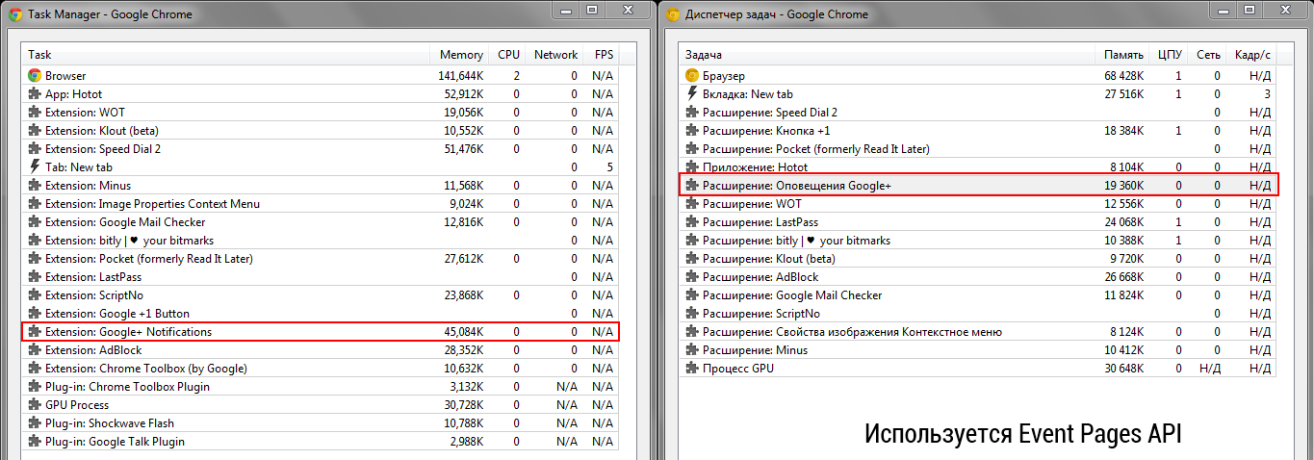Select Расширение: Pocket (formerly Read It Later) row

coord(978,149)
